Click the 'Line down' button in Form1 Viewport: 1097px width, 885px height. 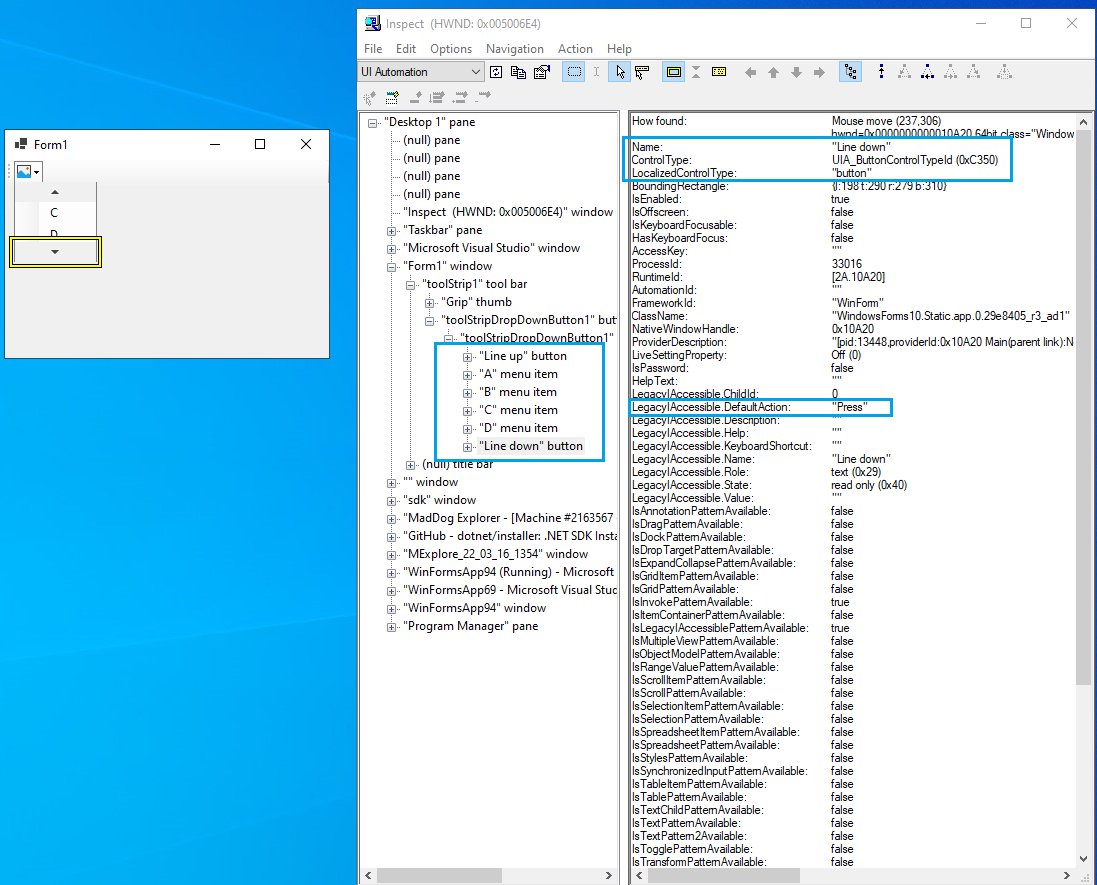[x=54, y=252]
